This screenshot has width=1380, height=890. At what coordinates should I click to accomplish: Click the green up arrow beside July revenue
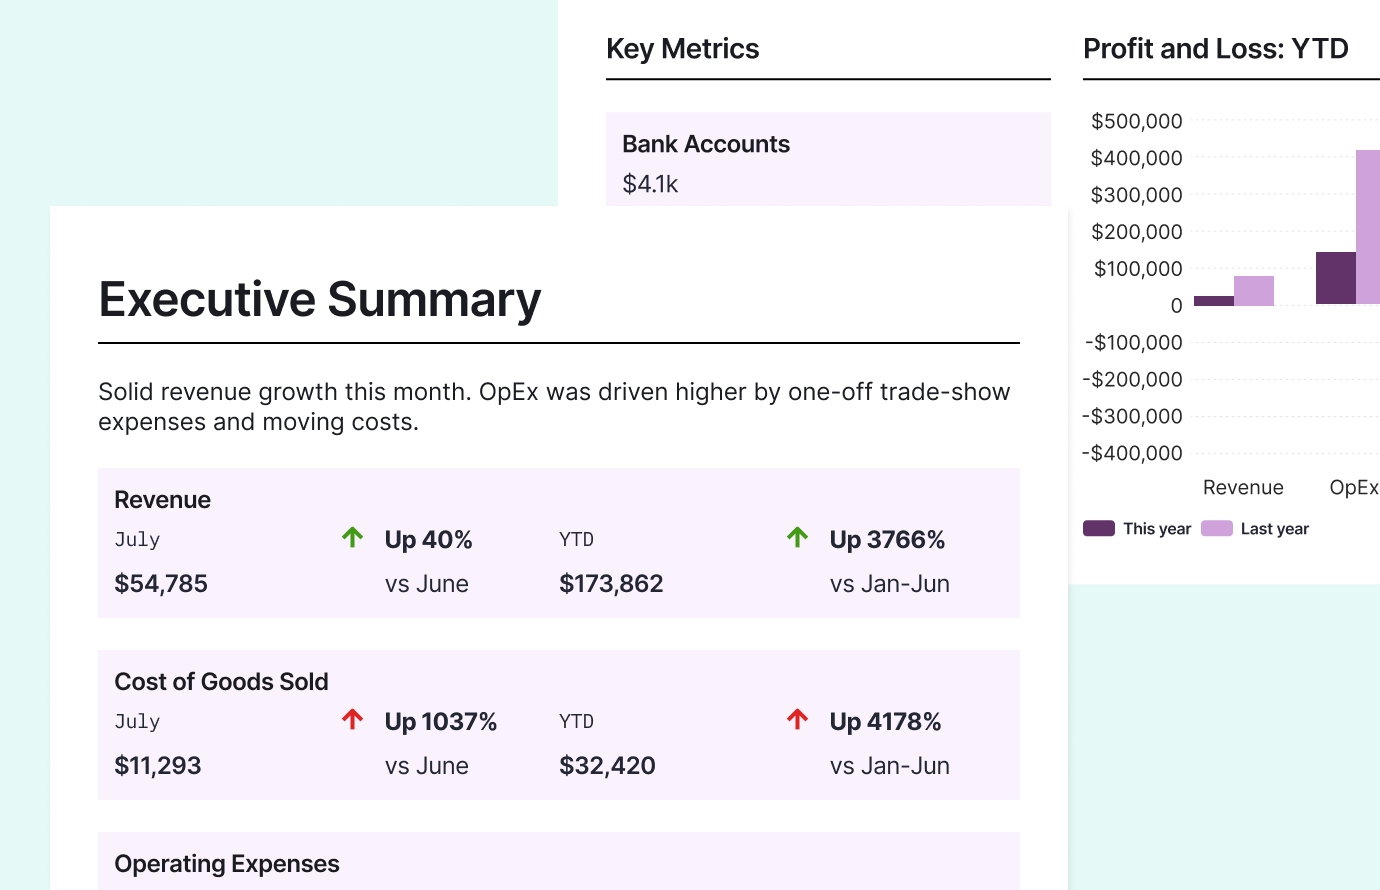pos(352,537)
